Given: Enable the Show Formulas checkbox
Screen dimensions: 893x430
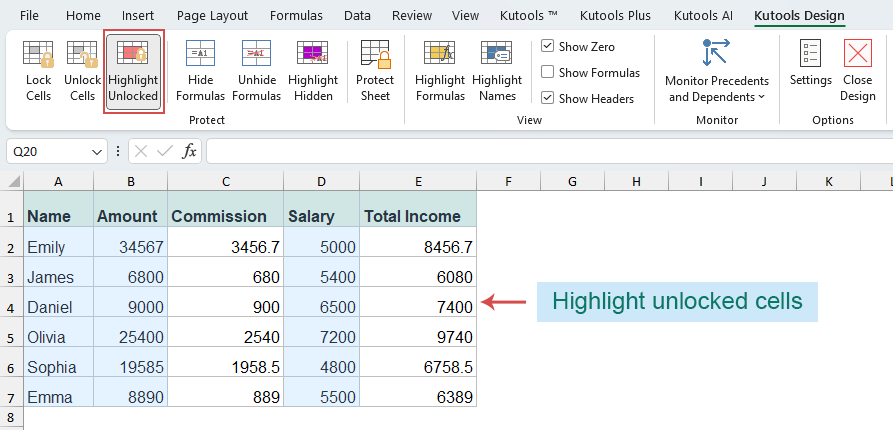Looking at the screenshot, I should (548, 72).
